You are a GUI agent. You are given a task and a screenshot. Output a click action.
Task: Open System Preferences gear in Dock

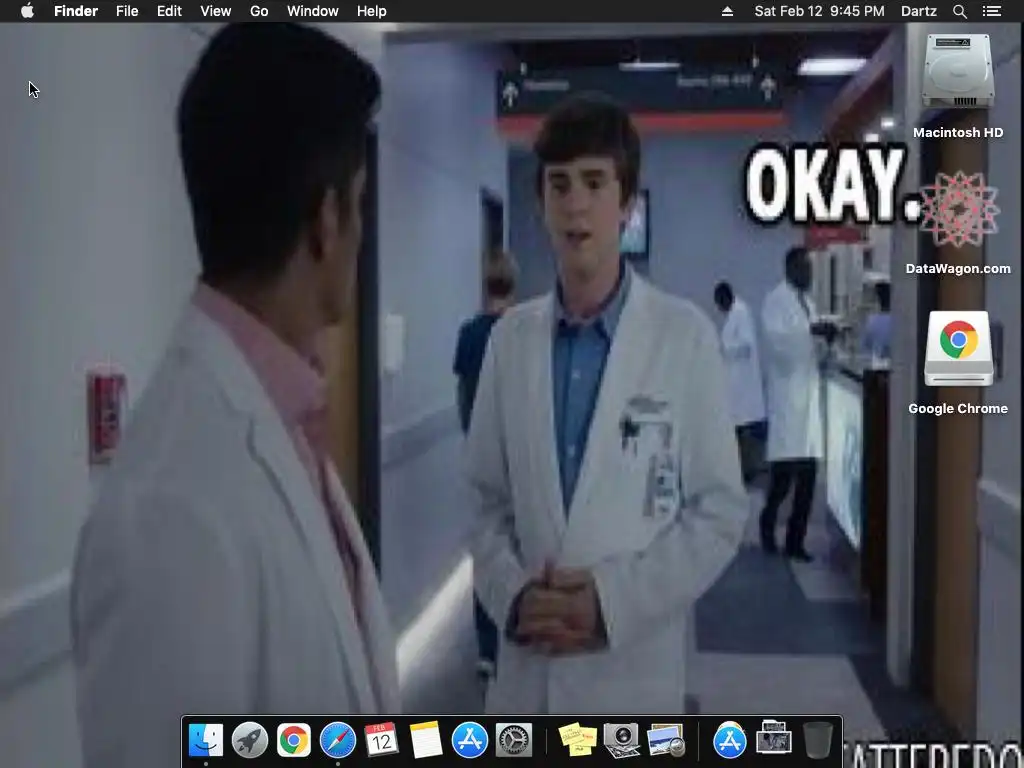pyautogui.click(x=514, y=740)
